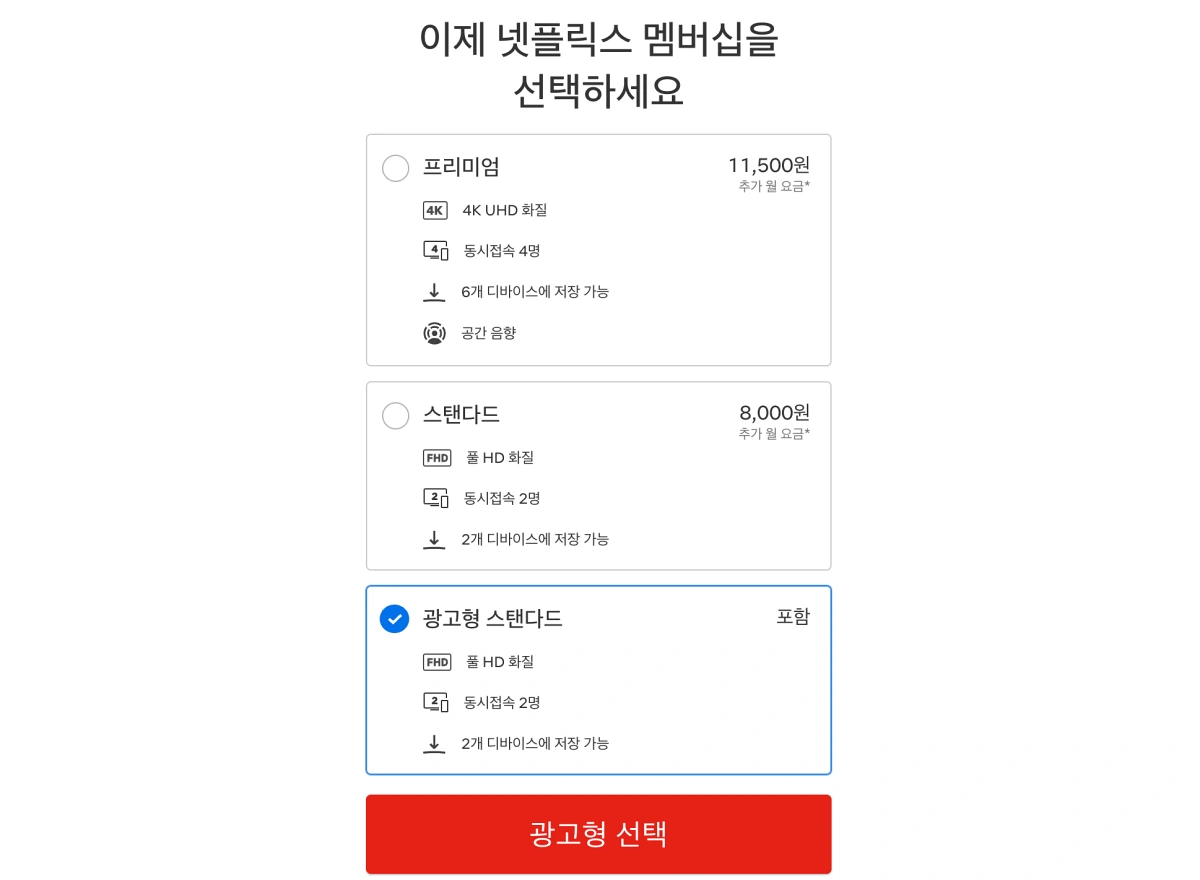
Task: Click the spatial audio icon on Premium plan
Action: [x=434, y=332]
